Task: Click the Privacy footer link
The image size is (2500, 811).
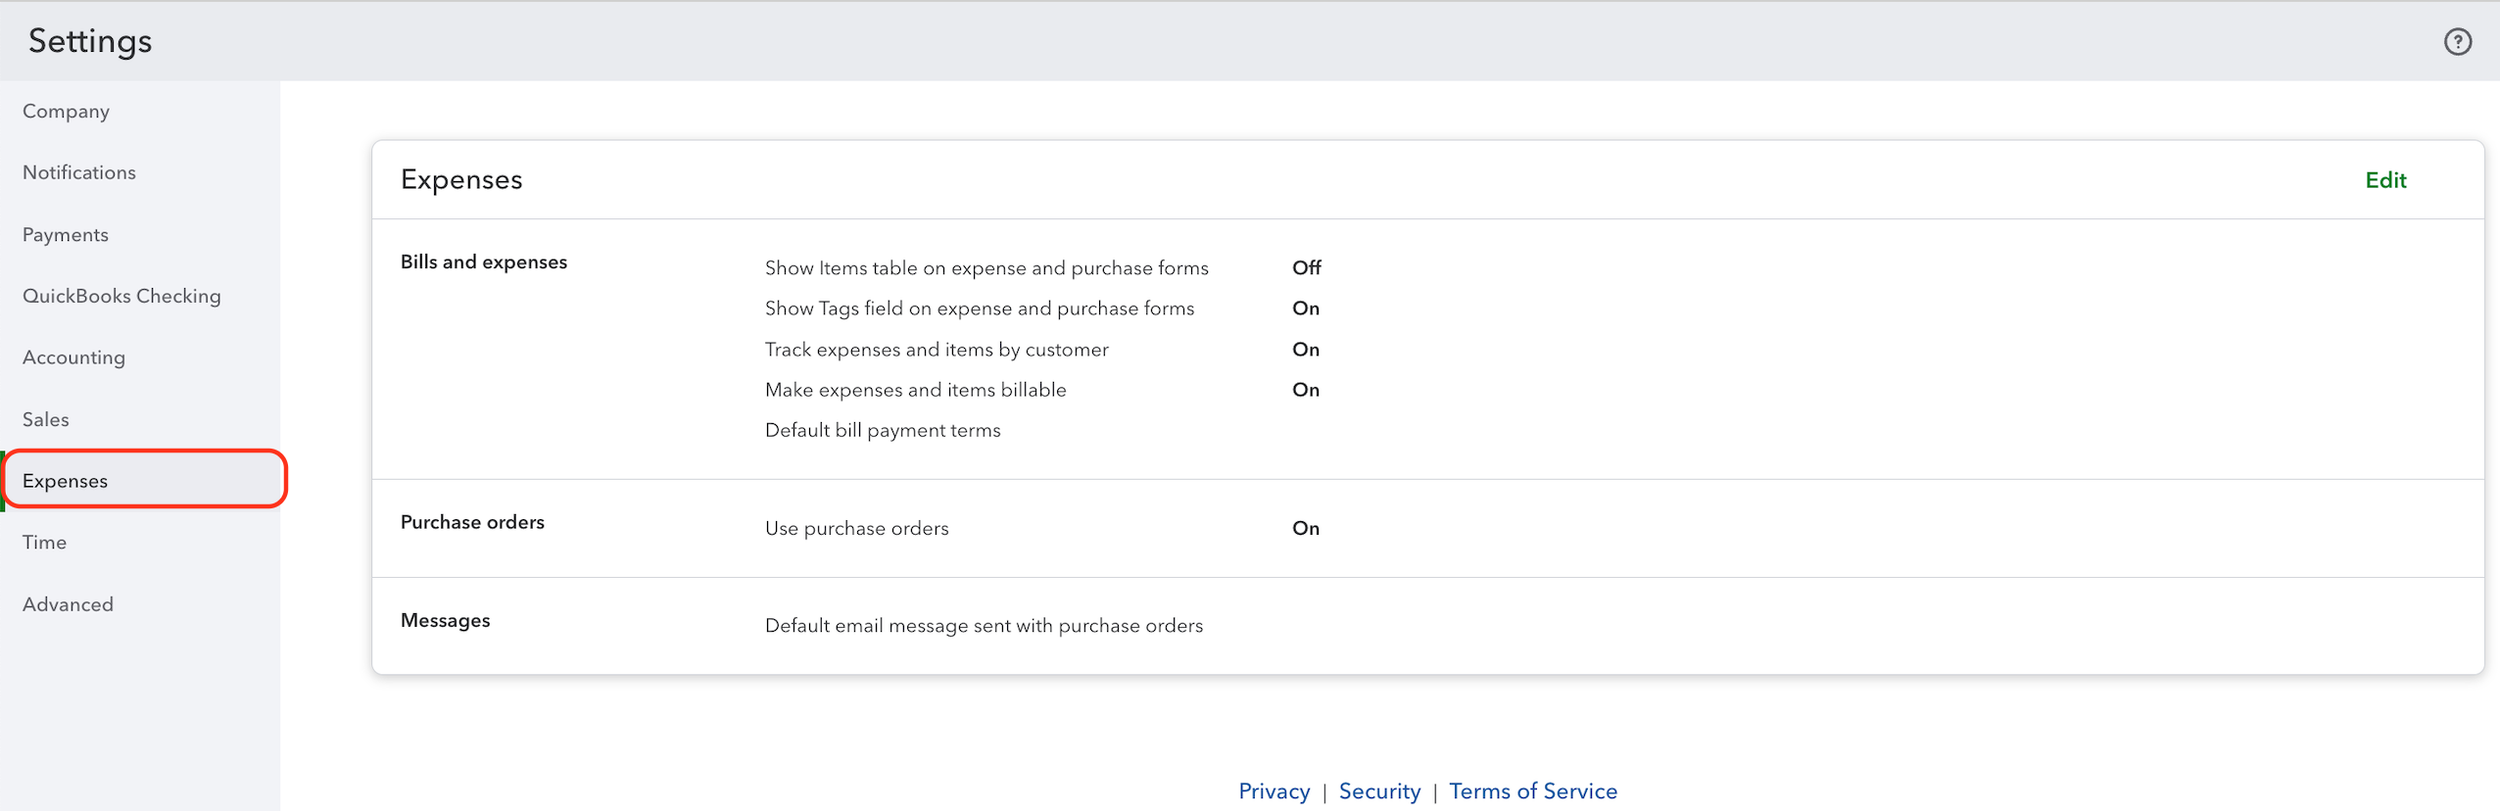Action: pos(1273,791)
